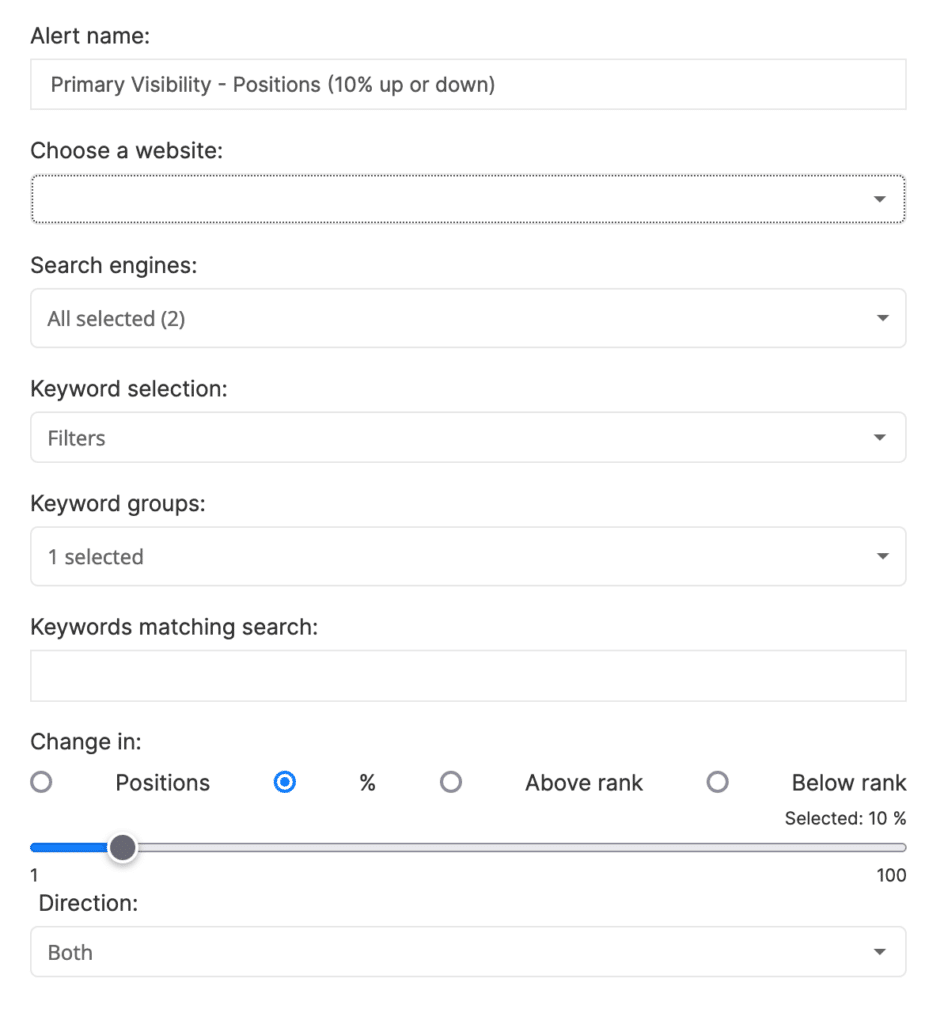Open the Direction dropdown set to Both
Image resolution: width=940 pixels, height=1024 pixels.
click(x=468, y=952)
